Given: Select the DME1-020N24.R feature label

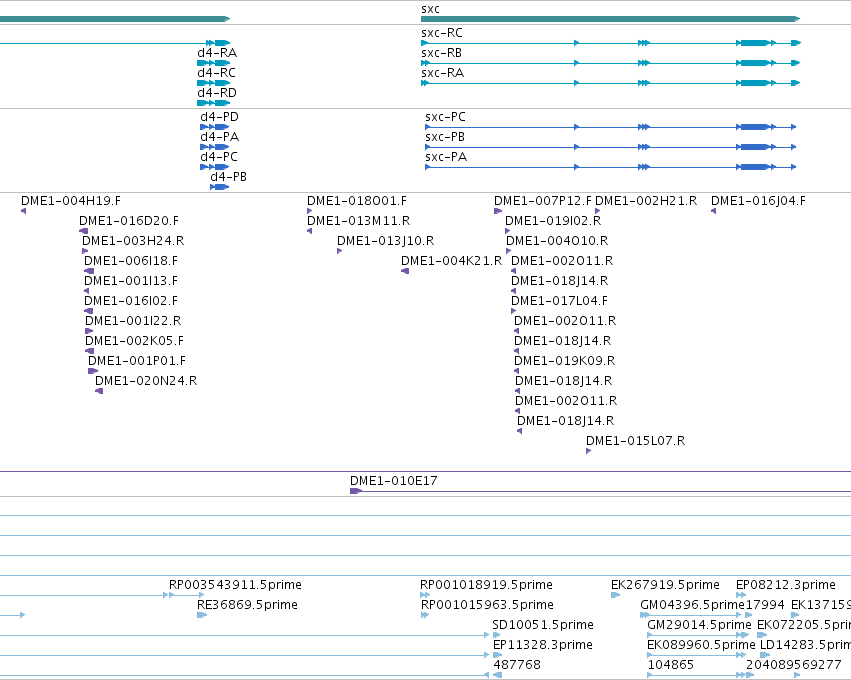Looking at the screenshot, I should (146, 382).
